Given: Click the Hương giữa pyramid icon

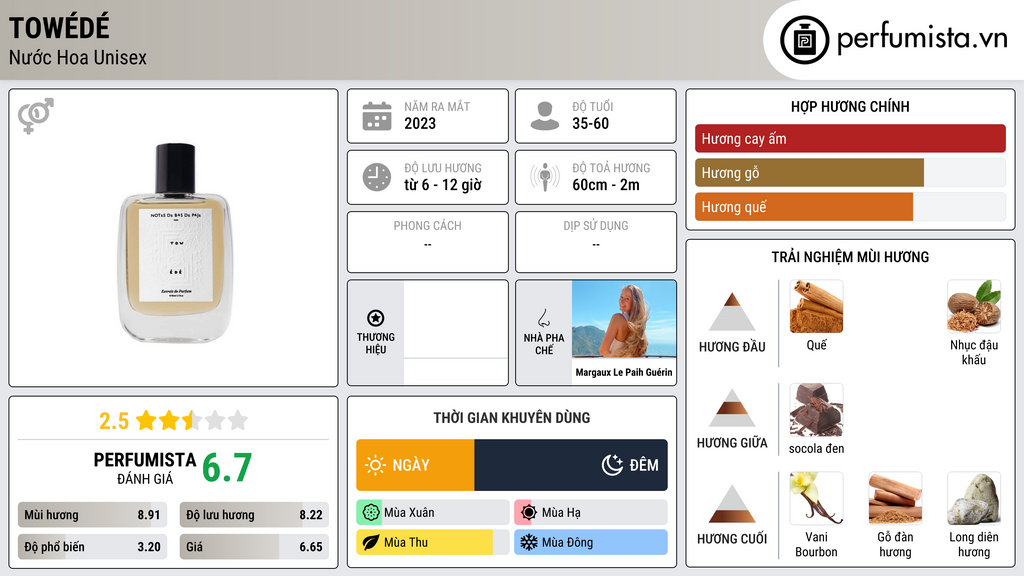Looking at the screenshot, I should point(732,408).
